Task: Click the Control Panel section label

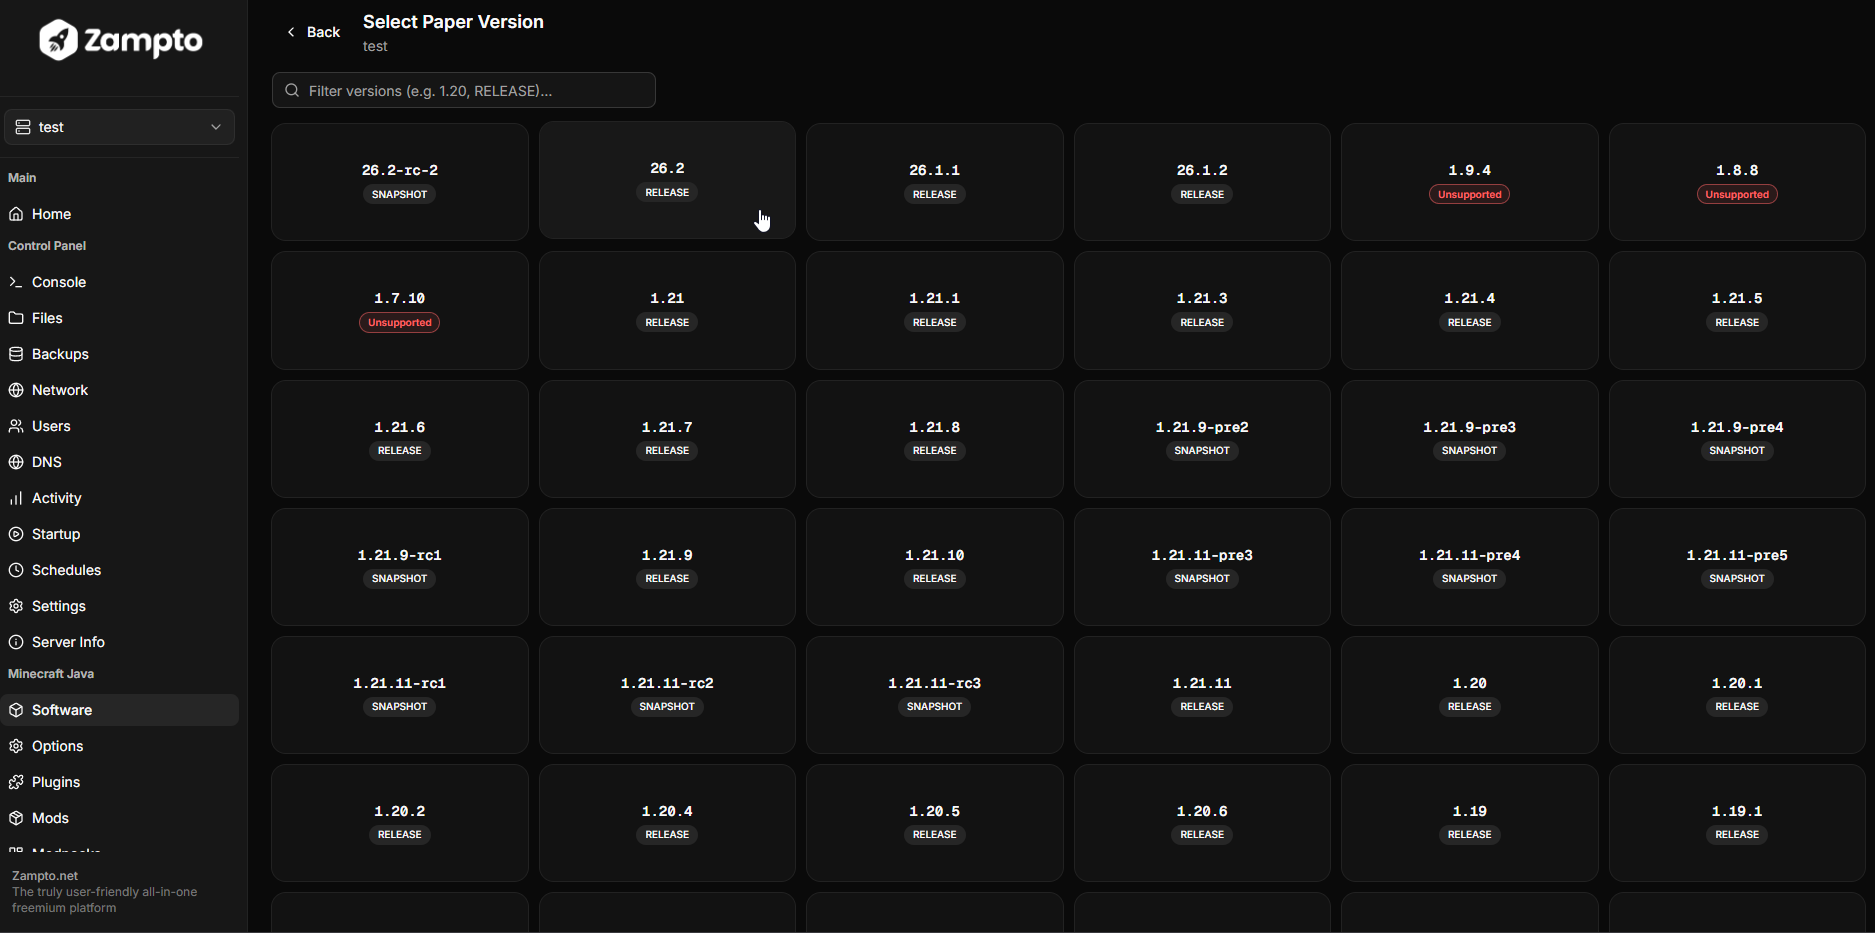Action: 47,246
